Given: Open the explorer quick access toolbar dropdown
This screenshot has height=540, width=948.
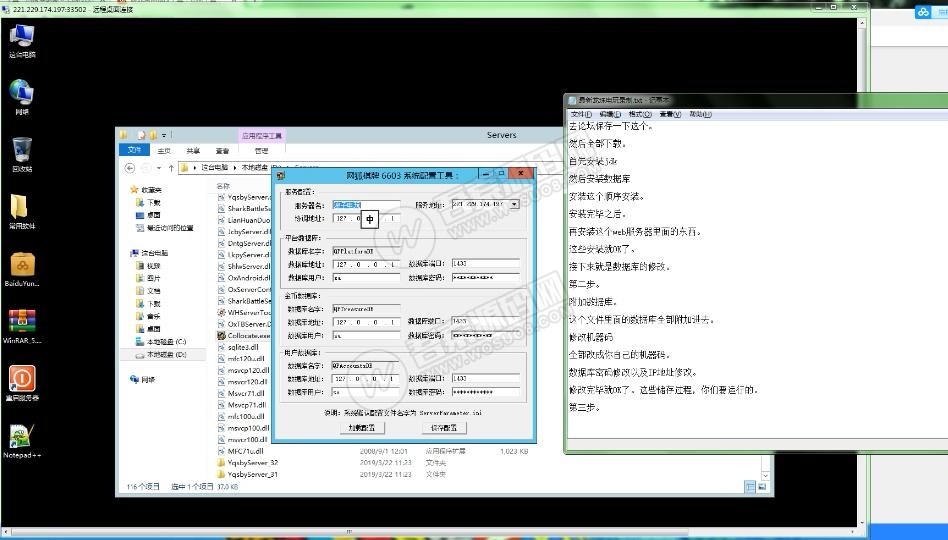Looking at the screenshot, I should 164,135.
